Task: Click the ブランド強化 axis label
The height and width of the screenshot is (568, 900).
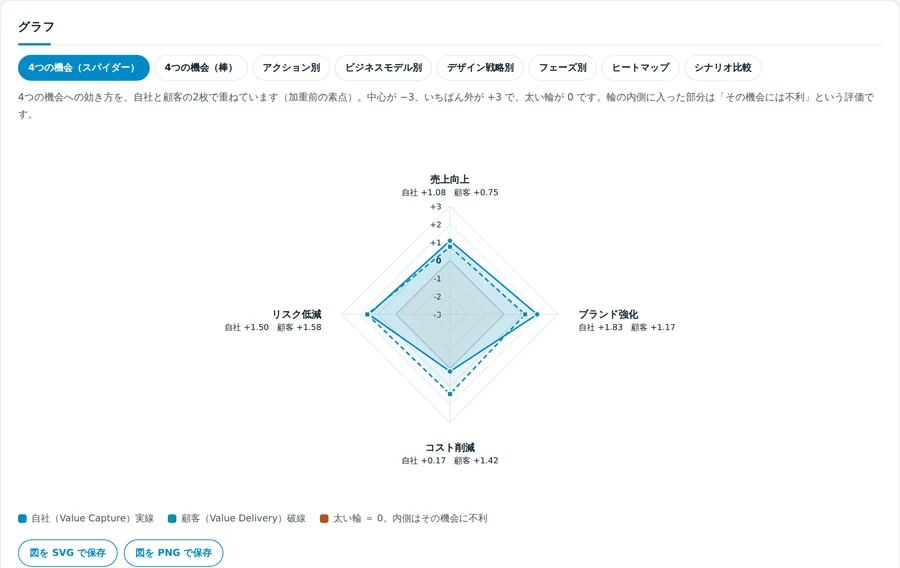Action: (608, 314)
